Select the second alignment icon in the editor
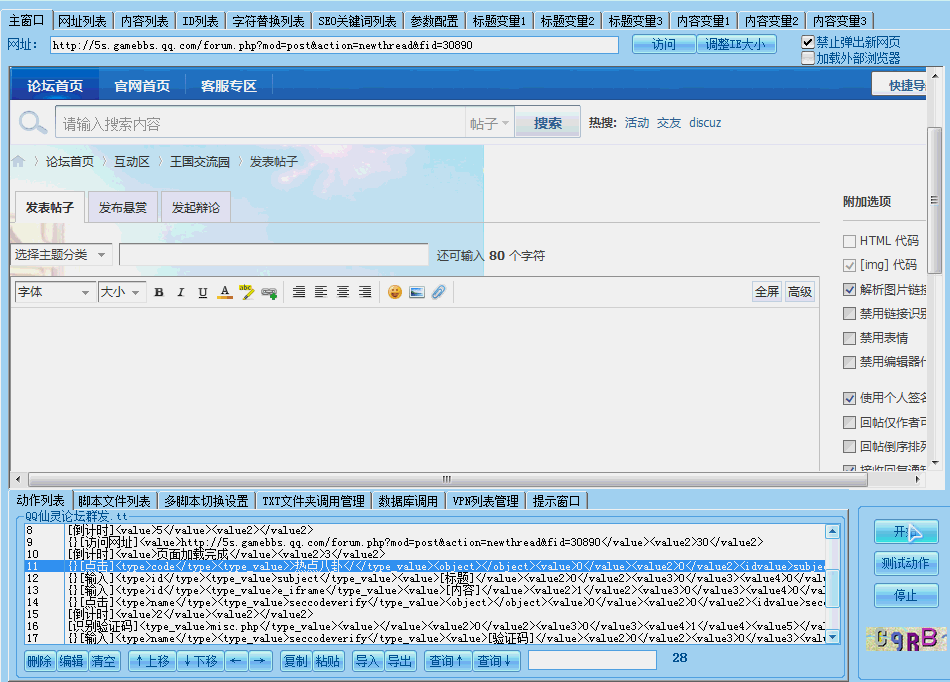This screenshot has width=950, height=682. [x=321, y=292]
